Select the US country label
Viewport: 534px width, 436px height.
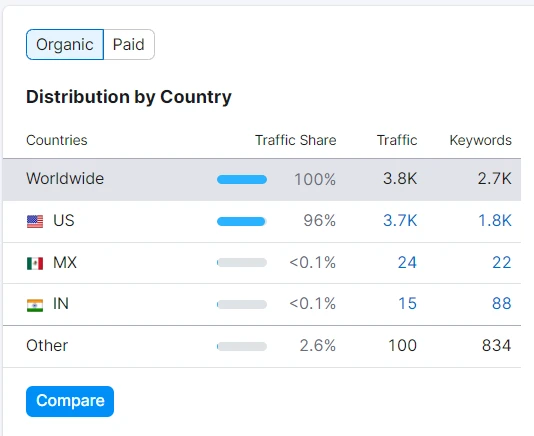point(64,220)
